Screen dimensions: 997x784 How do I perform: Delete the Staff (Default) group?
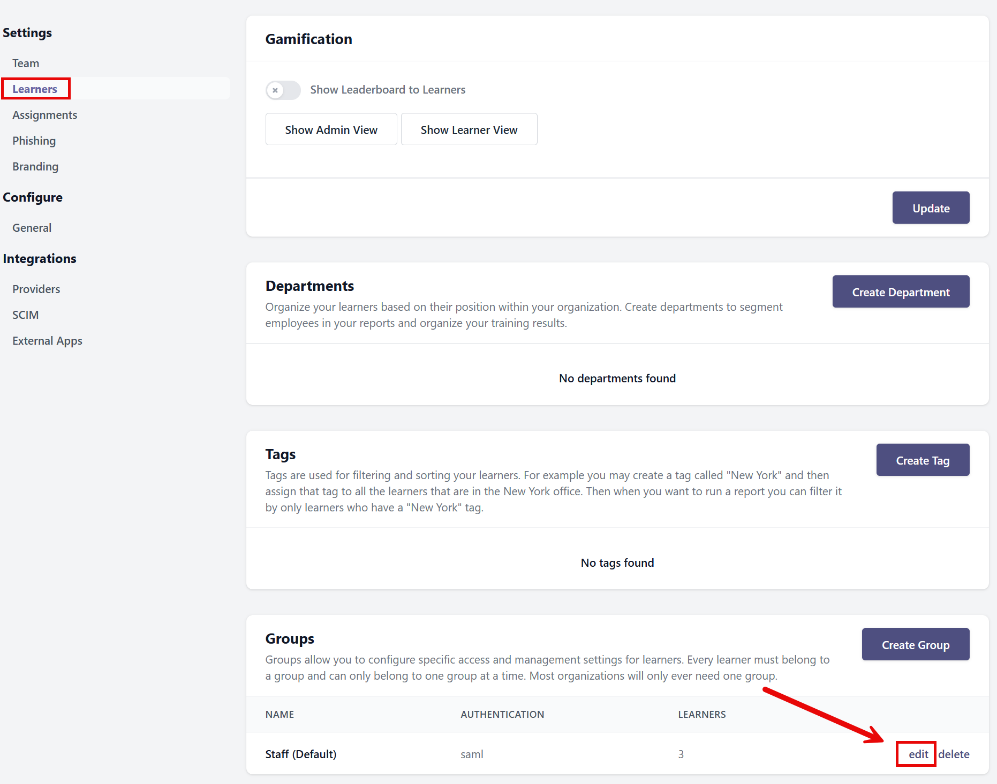tap(954, 754)
